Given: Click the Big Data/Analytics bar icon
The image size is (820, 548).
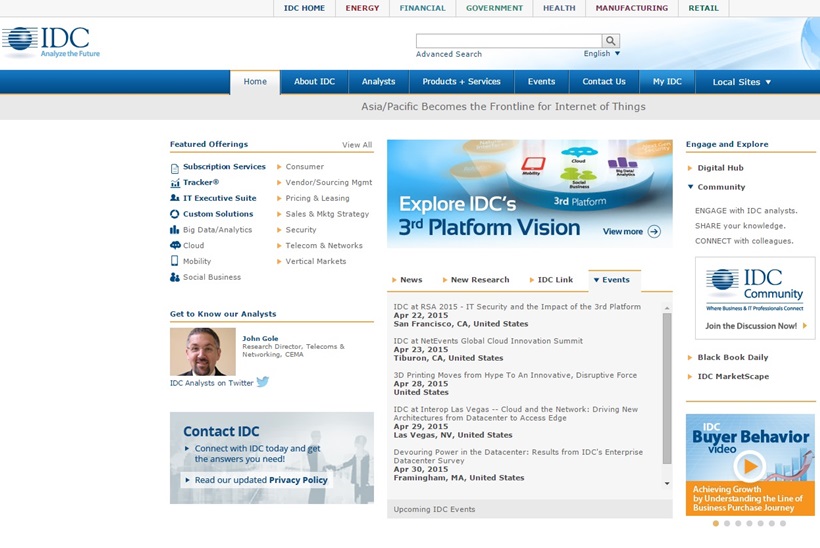Looking at the screenshot, I should pos(175,230).
